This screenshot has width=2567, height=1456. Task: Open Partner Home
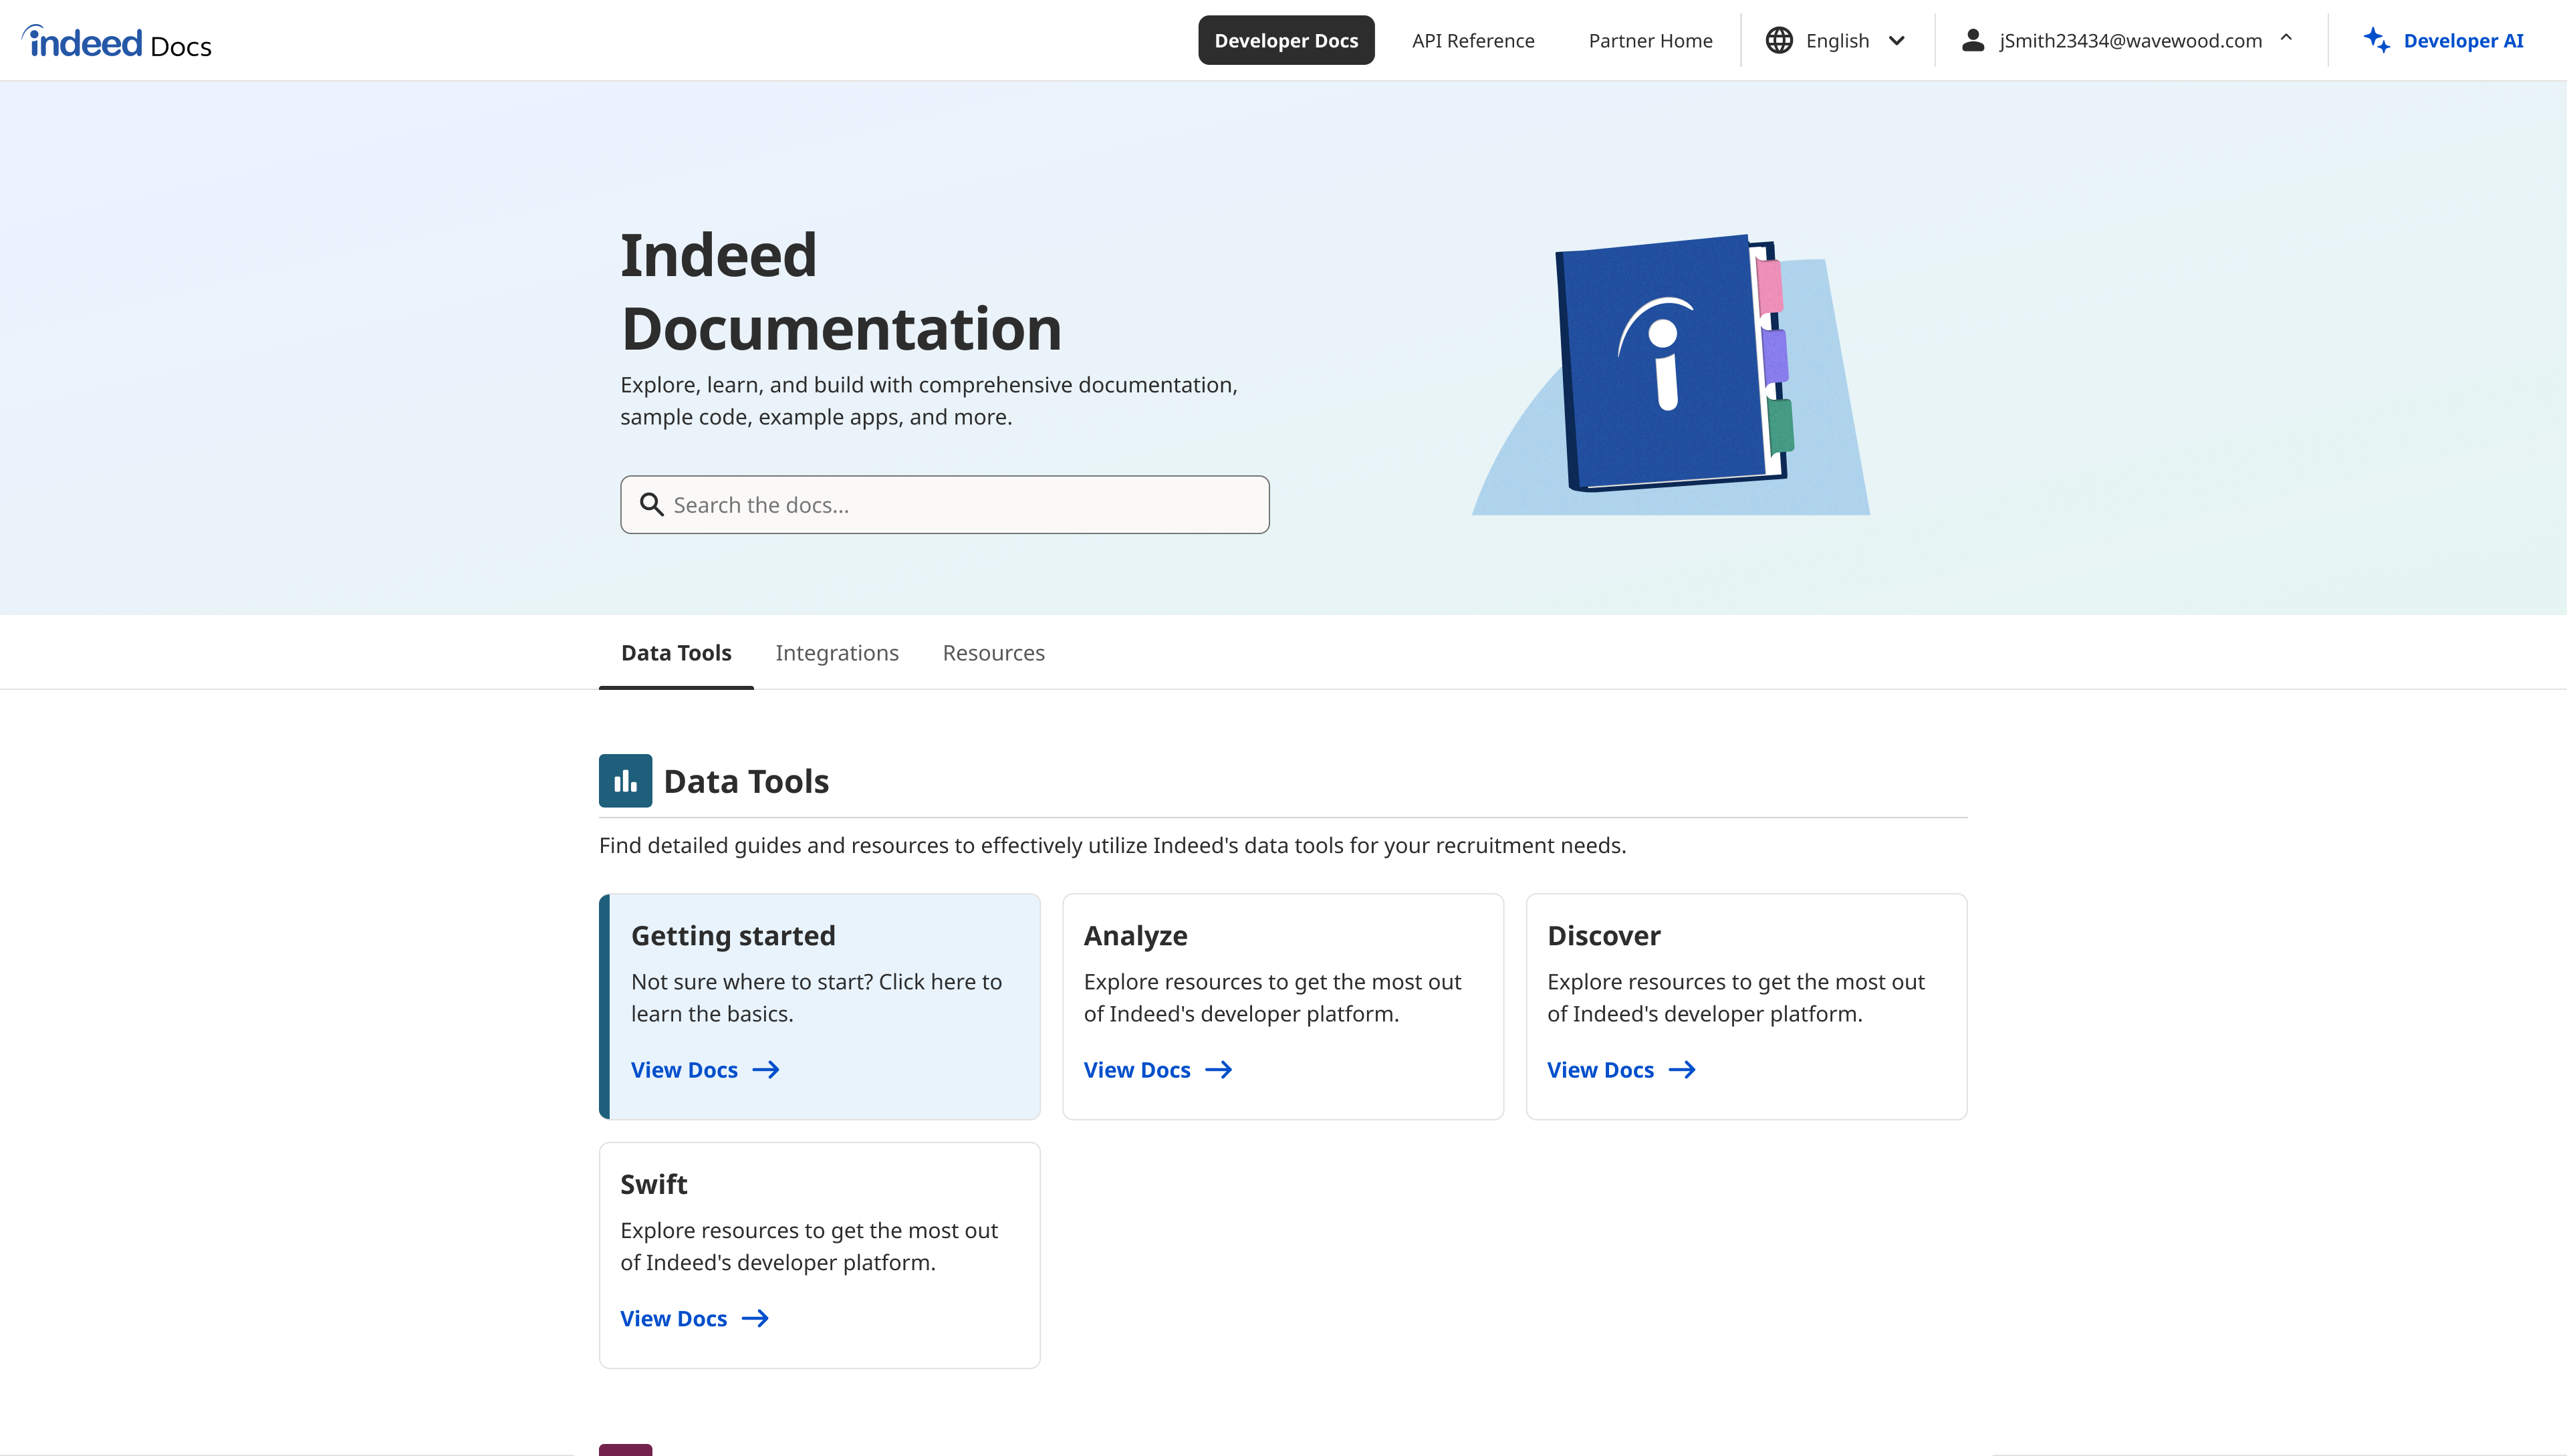coord(1650,41)
